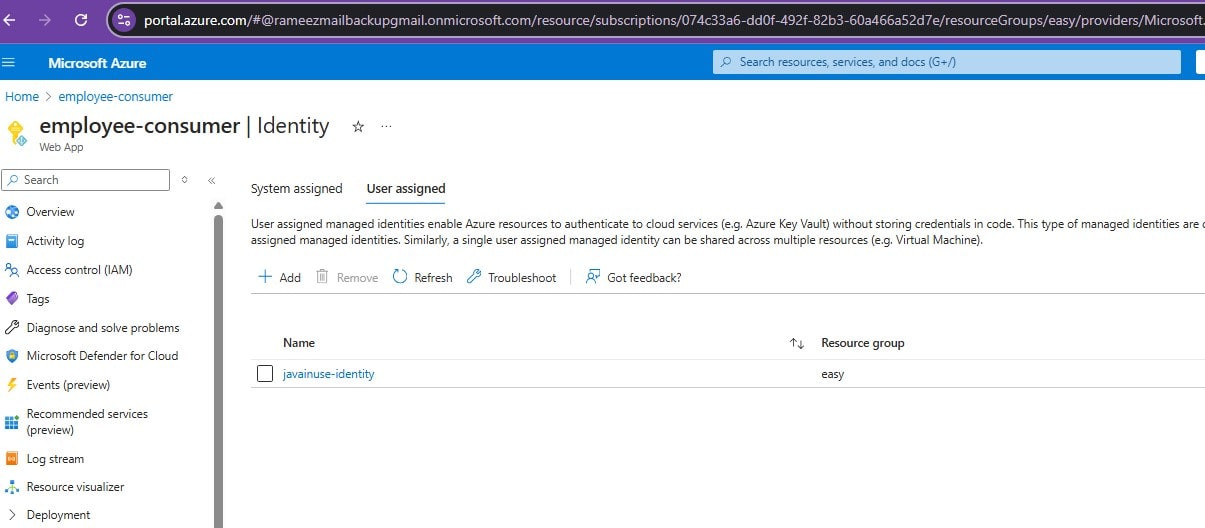Viewport: 1205px width, 528px height.
Task: Open site information icon in address bar
Action: 124,20
